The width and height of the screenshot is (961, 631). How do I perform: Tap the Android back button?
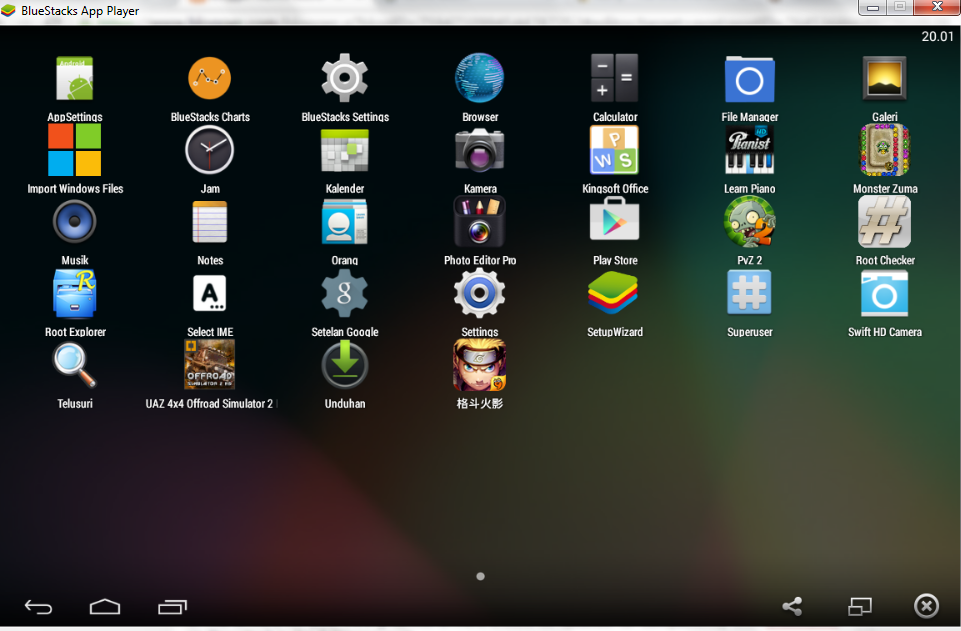click(38, 607)
